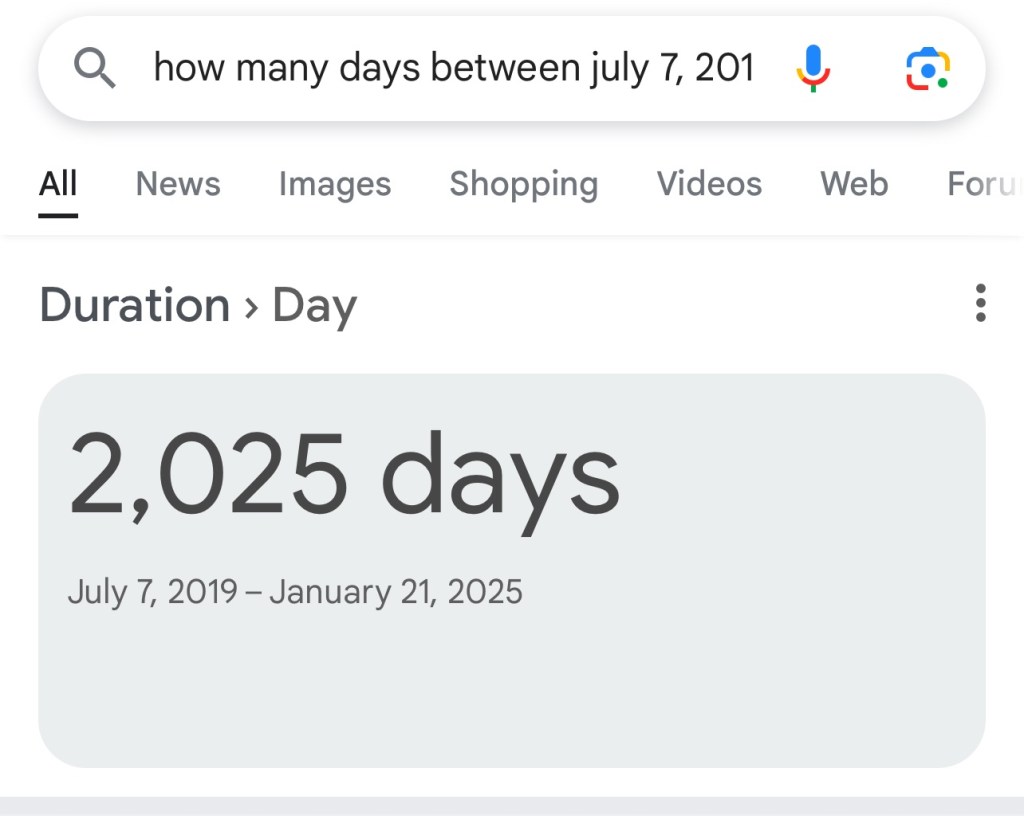Select the All tab

tap(58, 184)
